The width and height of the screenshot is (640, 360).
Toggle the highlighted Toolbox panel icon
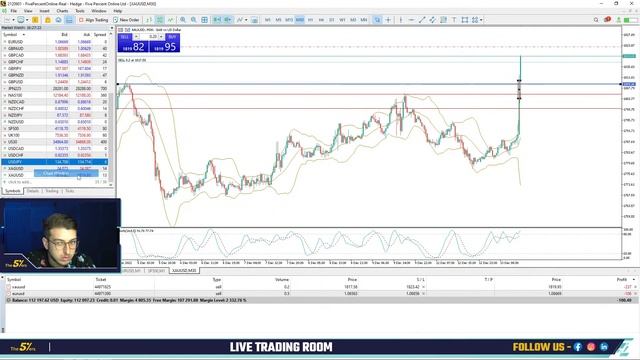pyautogui.click(x=69, y=20)
